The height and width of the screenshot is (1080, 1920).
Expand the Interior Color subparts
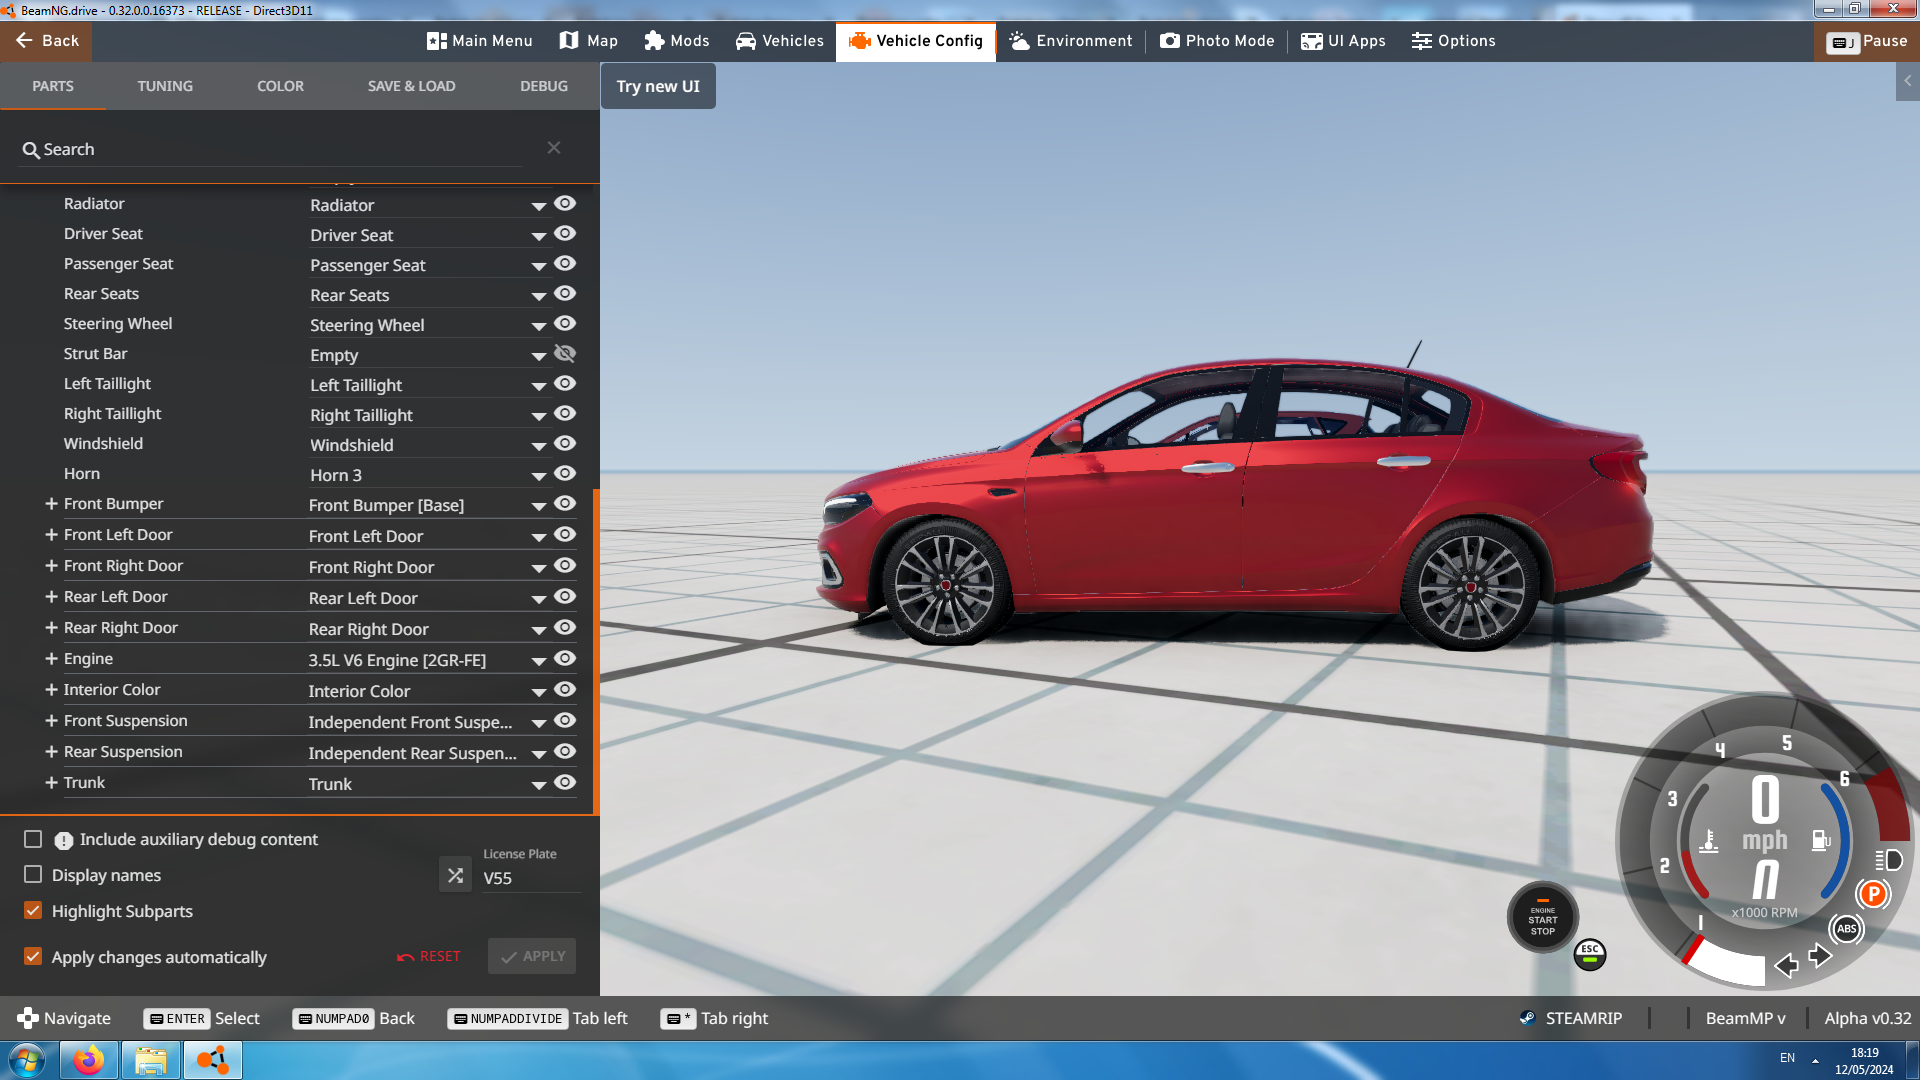51,690
